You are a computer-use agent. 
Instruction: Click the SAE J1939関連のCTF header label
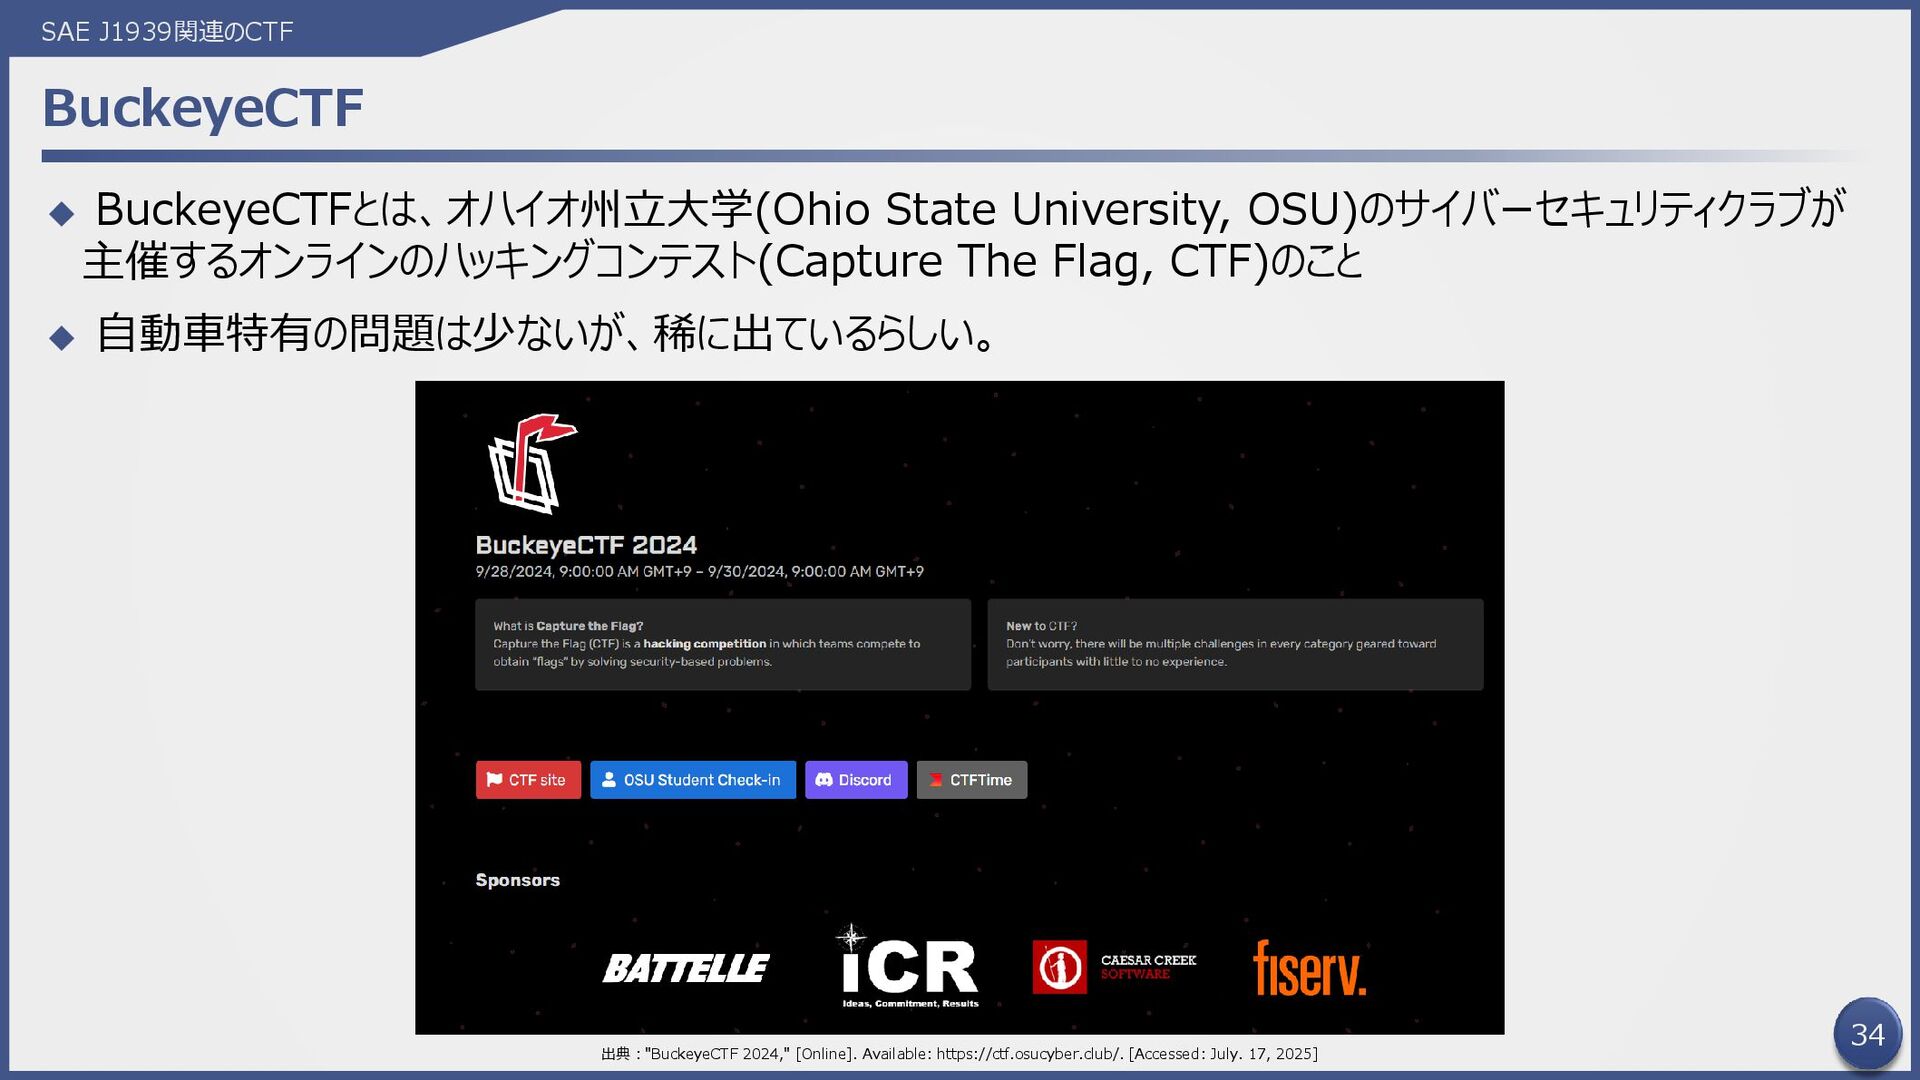tap(167, 32)
